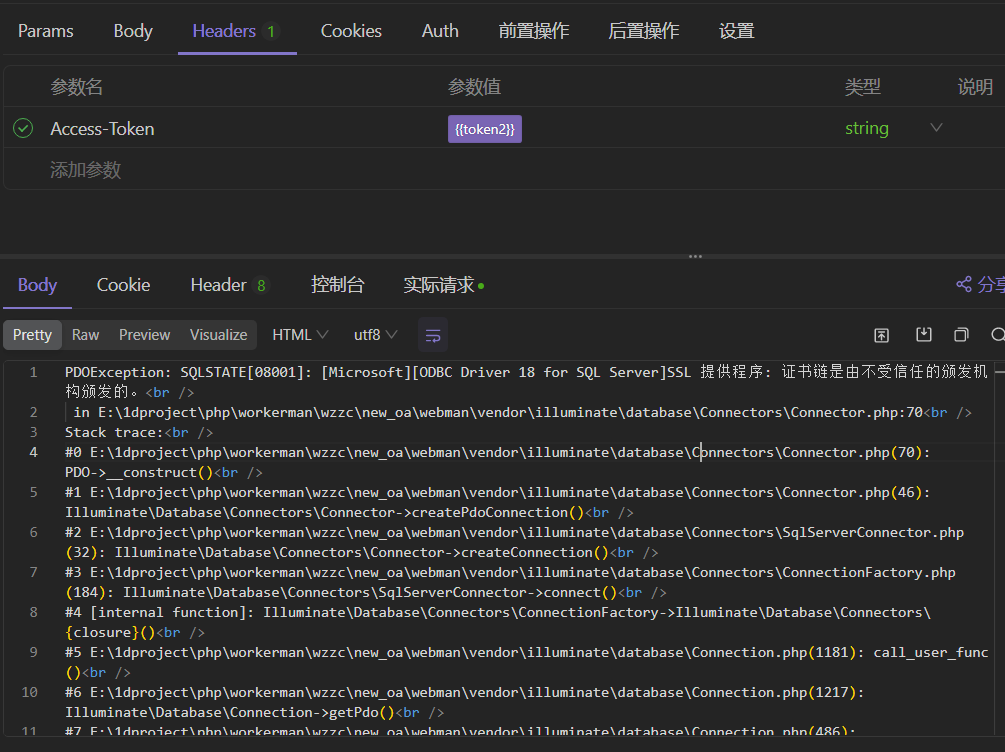
Task: Click the Connection.php(1181) line #5
Action: pos(526,662)
